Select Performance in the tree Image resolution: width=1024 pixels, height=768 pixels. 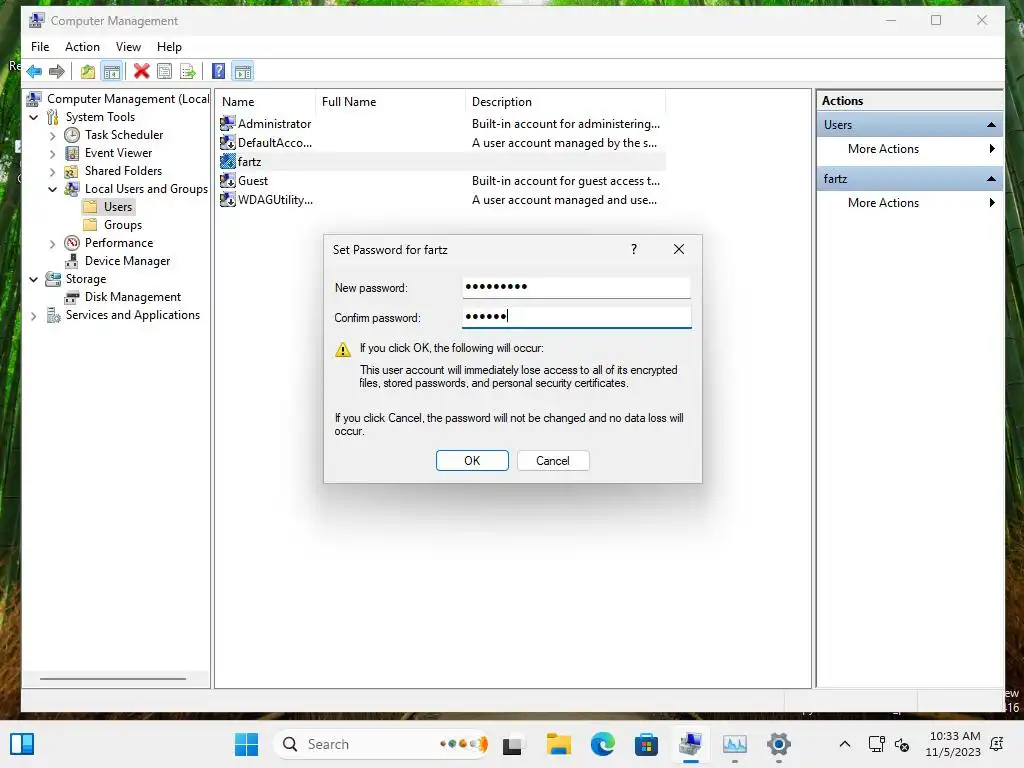119,243
